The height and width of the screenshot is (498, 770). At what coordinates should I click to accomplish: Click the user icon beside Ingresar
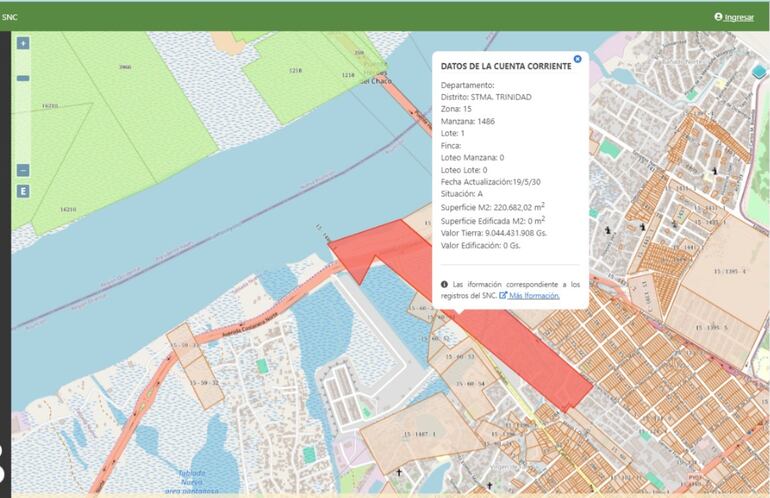pyautogui.click(x=718, y=17)
